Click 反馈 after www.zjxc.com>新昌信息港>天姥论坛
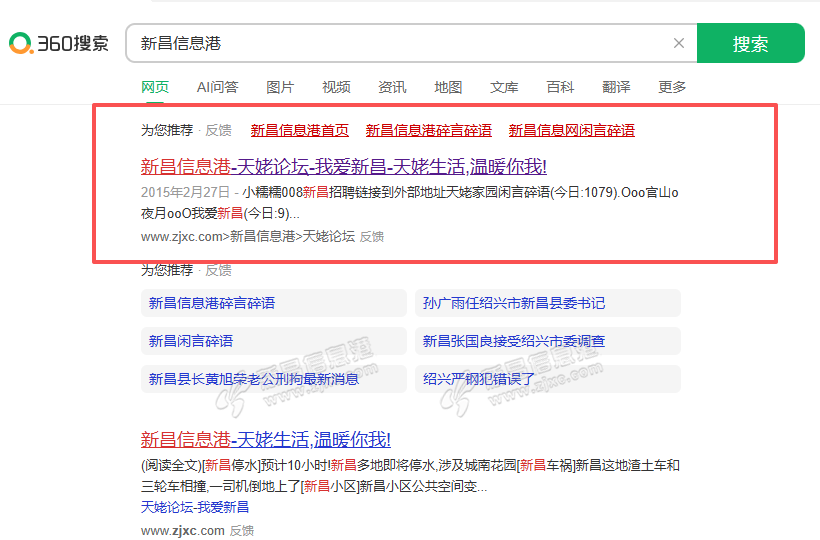820x540 pixels. 372,237
